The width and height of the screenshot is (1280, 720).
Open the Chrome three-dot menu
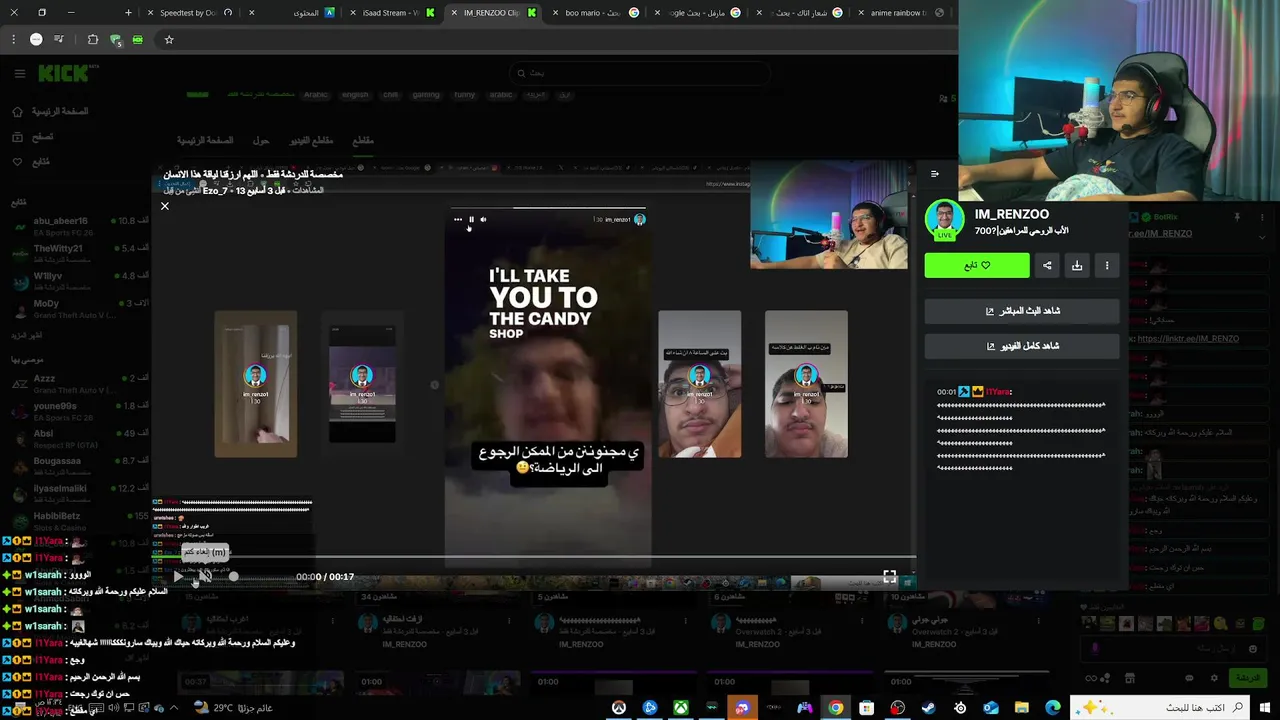tap(13, 40)
